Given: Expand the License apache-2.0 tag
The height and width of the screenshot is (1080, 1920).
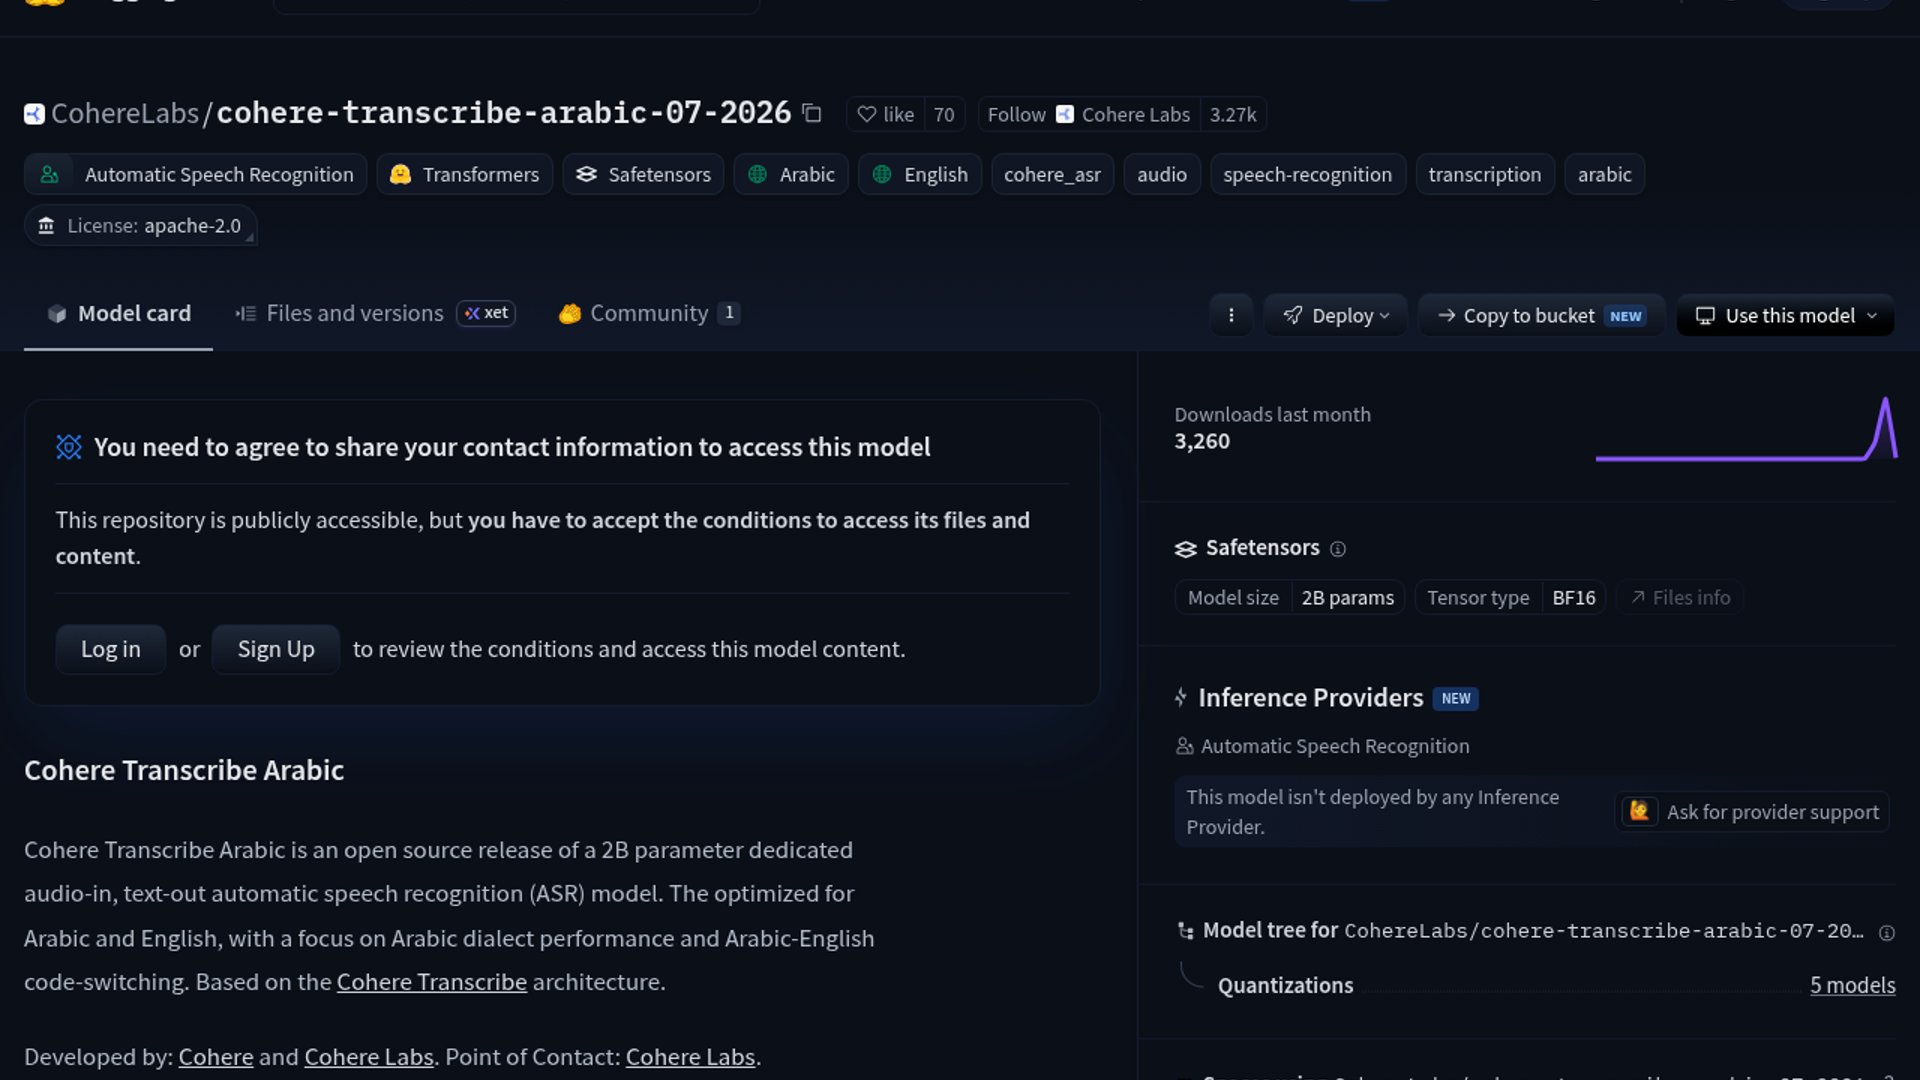Looking at the screenshot, I should (x=140, y=226).
